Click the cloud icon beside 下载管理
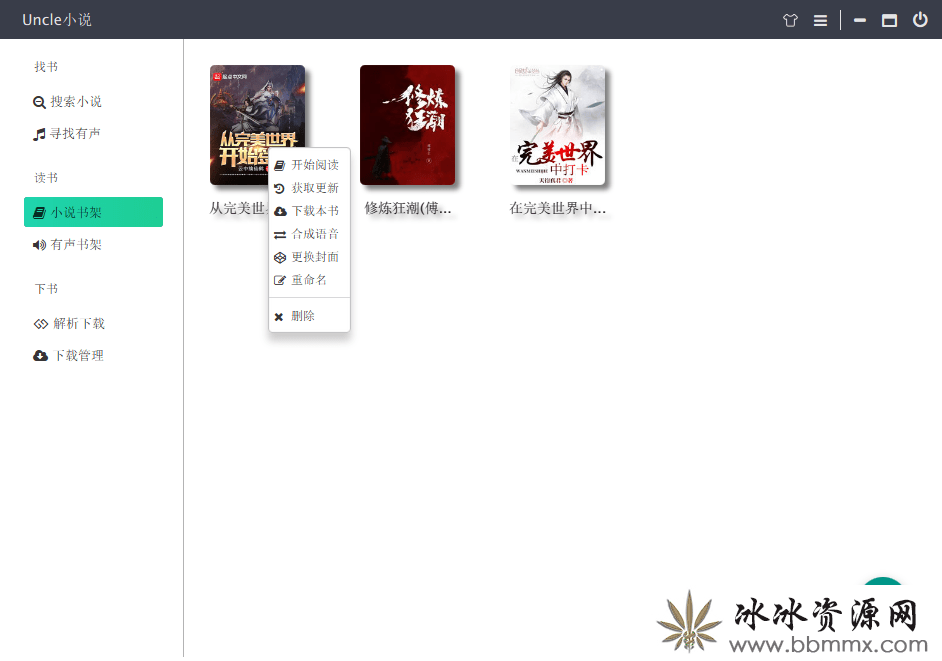The width and height of the screenshot is (942, 661). (40, 356)
